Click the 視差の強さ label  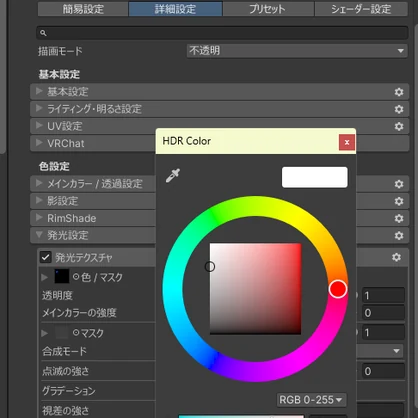click(x=66, y=410)
